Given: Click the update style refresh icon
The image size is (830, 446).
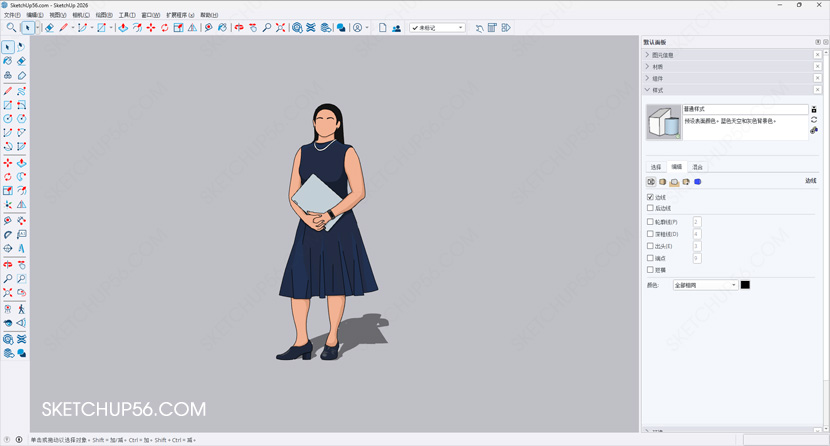Looking at the screenshot, I should coord(814,120).
